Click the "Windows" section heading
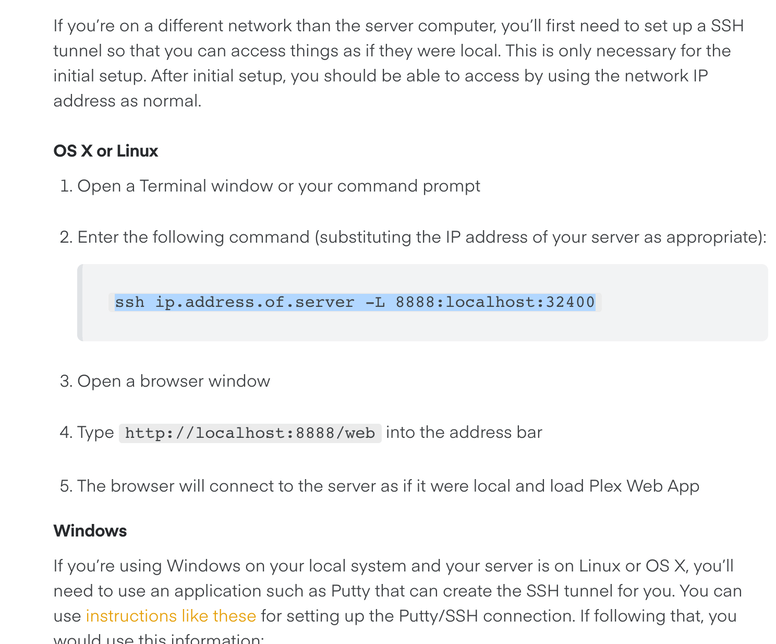The height and width of the screenshot is (644, 776). [90, 530]
